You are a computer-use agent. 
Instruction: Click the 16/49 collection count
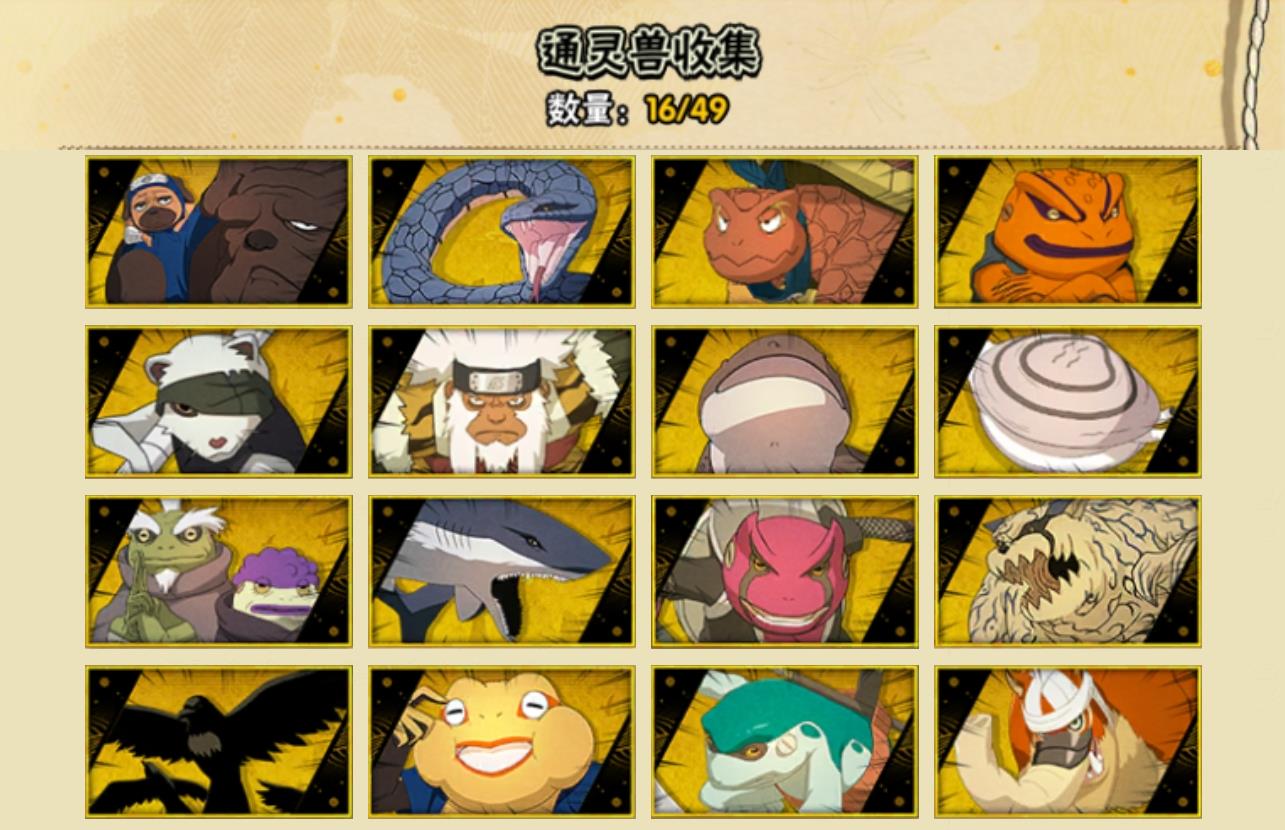tap(686, 109)
